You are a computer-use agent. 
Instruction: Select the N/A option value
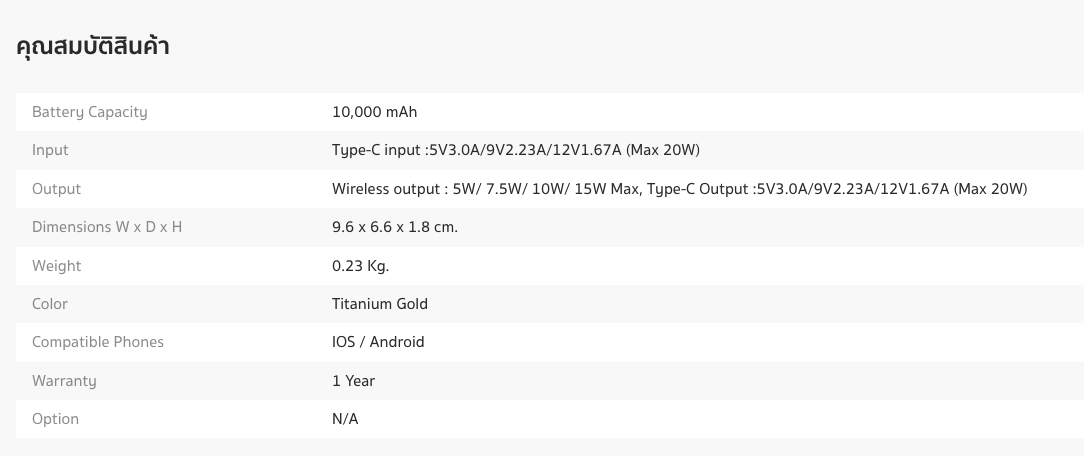(x=345, y=419)
